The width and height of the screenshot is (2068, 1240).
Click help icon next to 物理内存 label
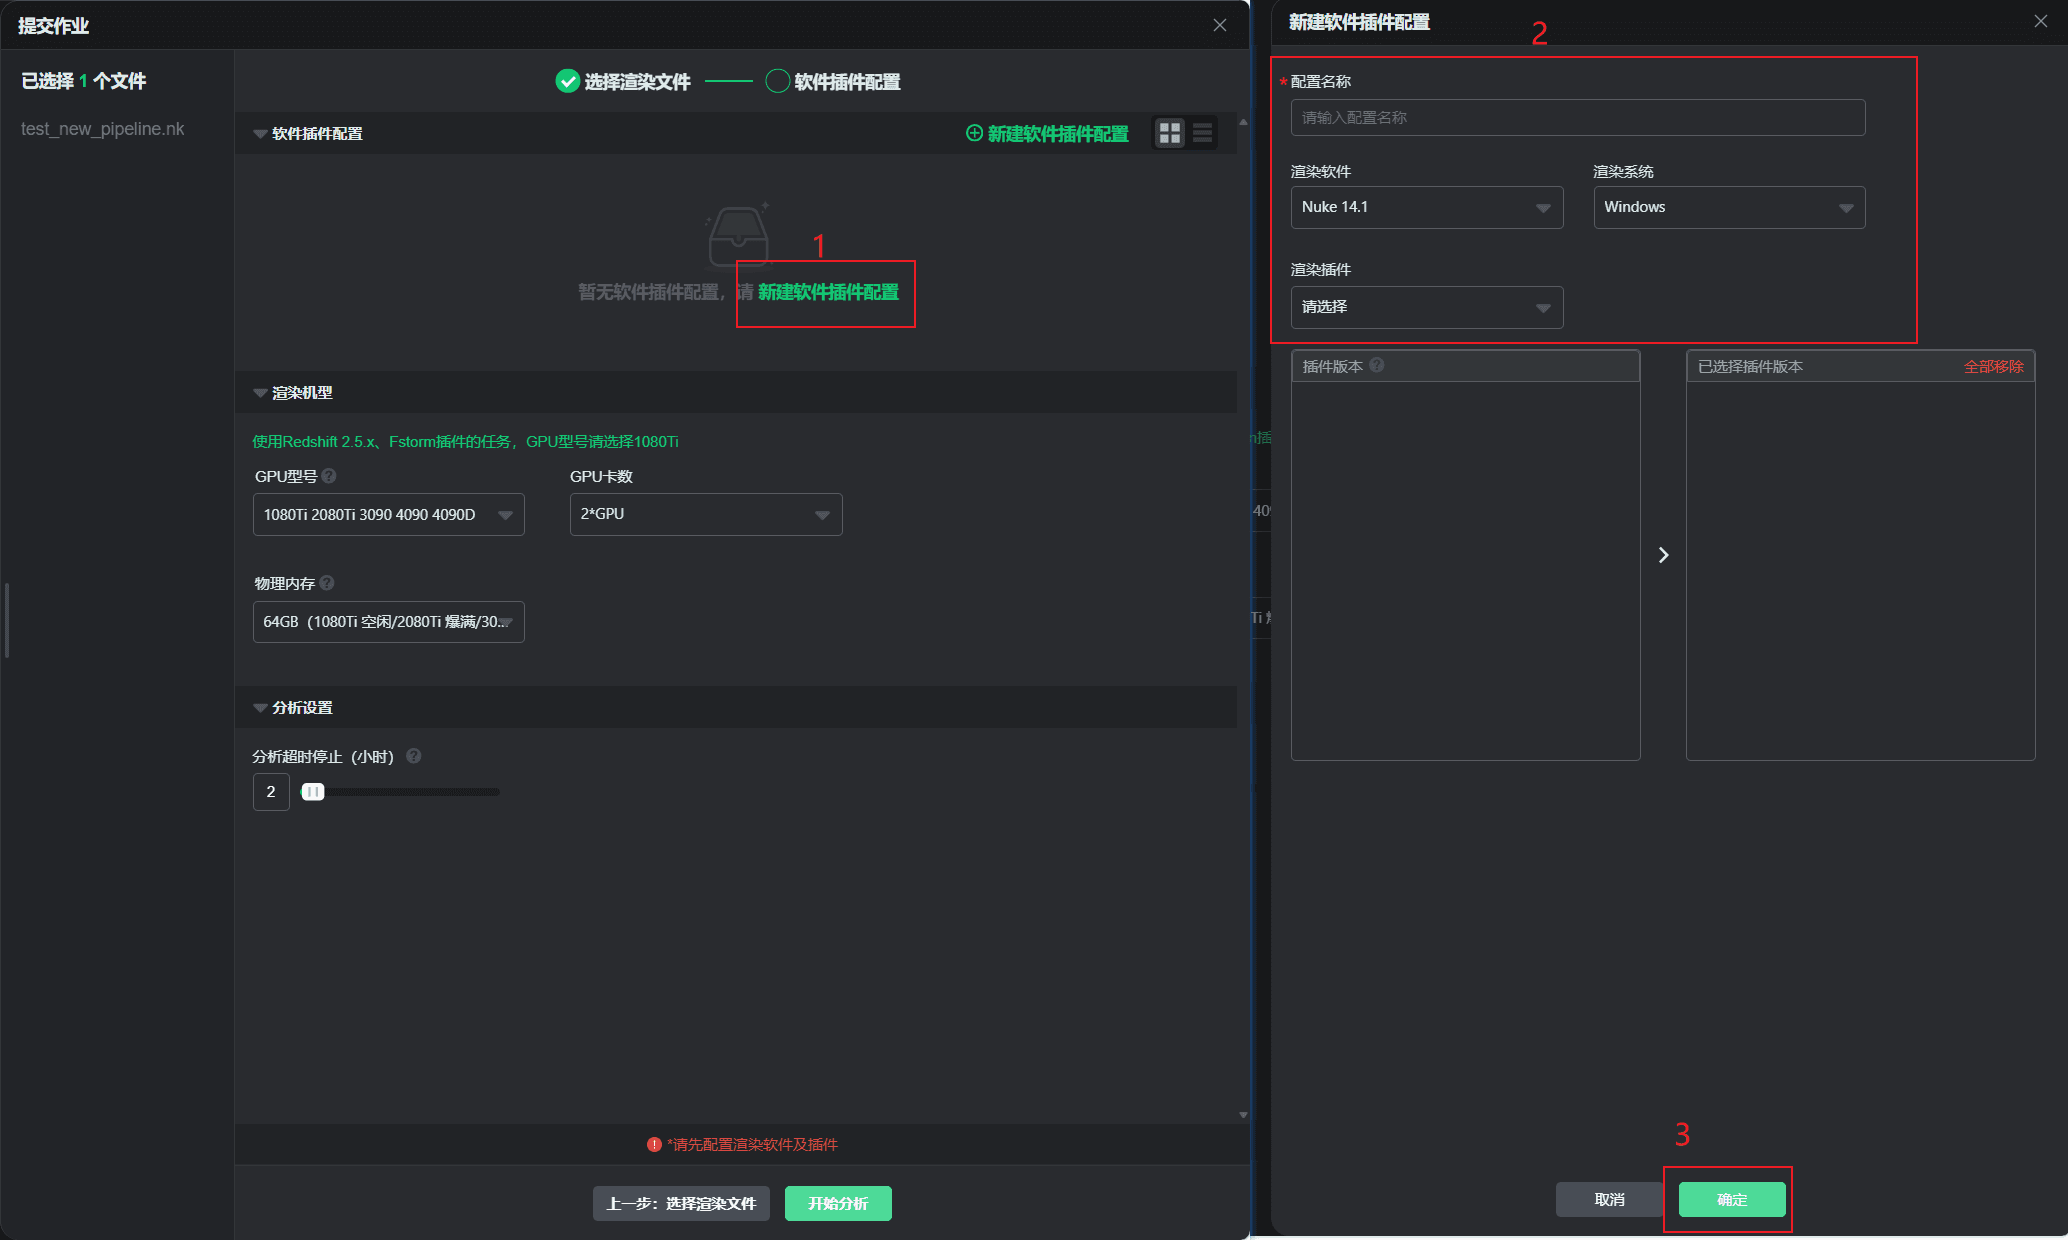(x=327, y=583)
